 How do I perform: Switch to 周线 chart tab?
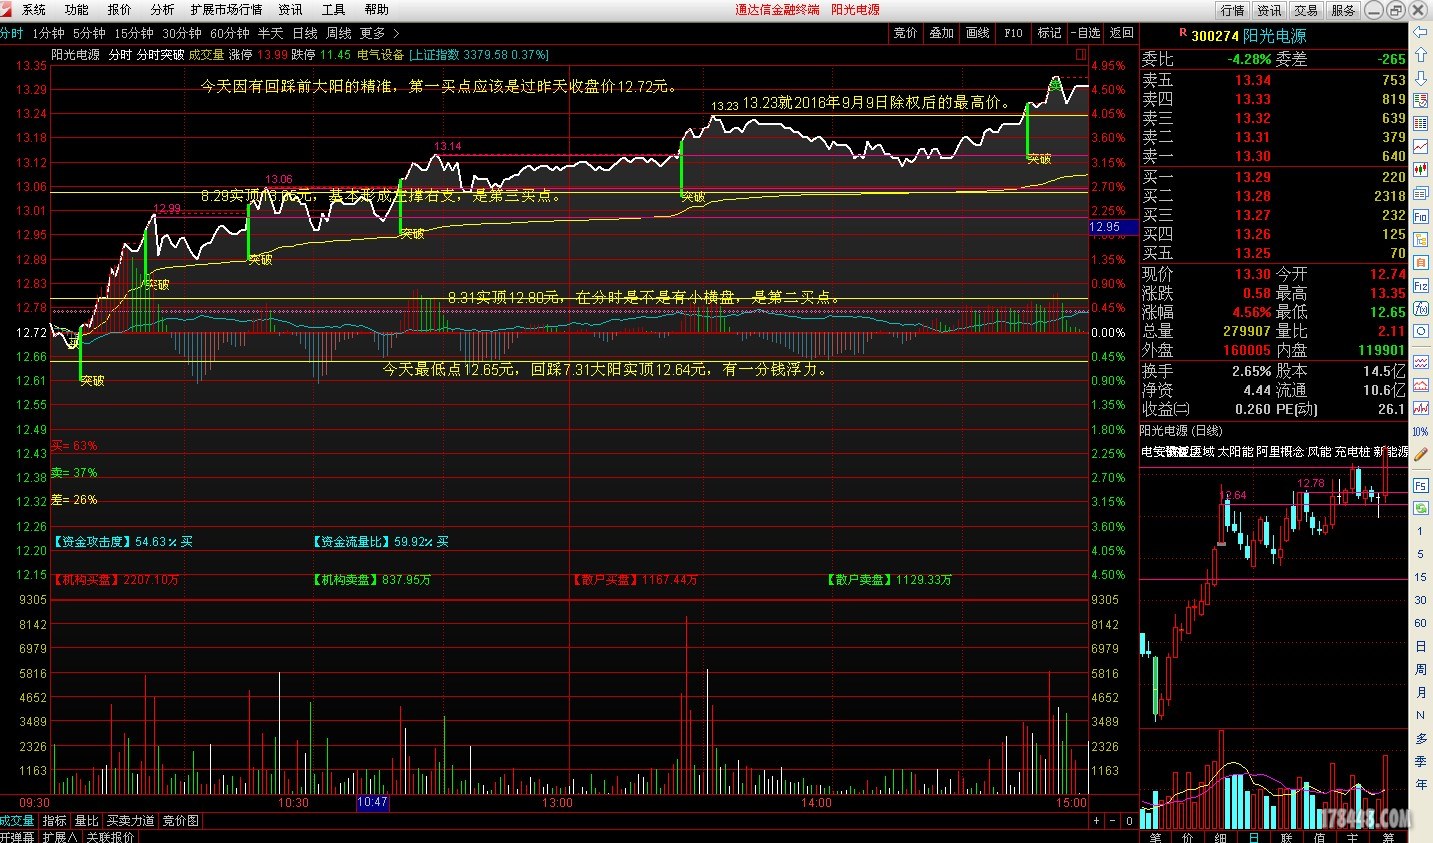(x=339, y=33)
